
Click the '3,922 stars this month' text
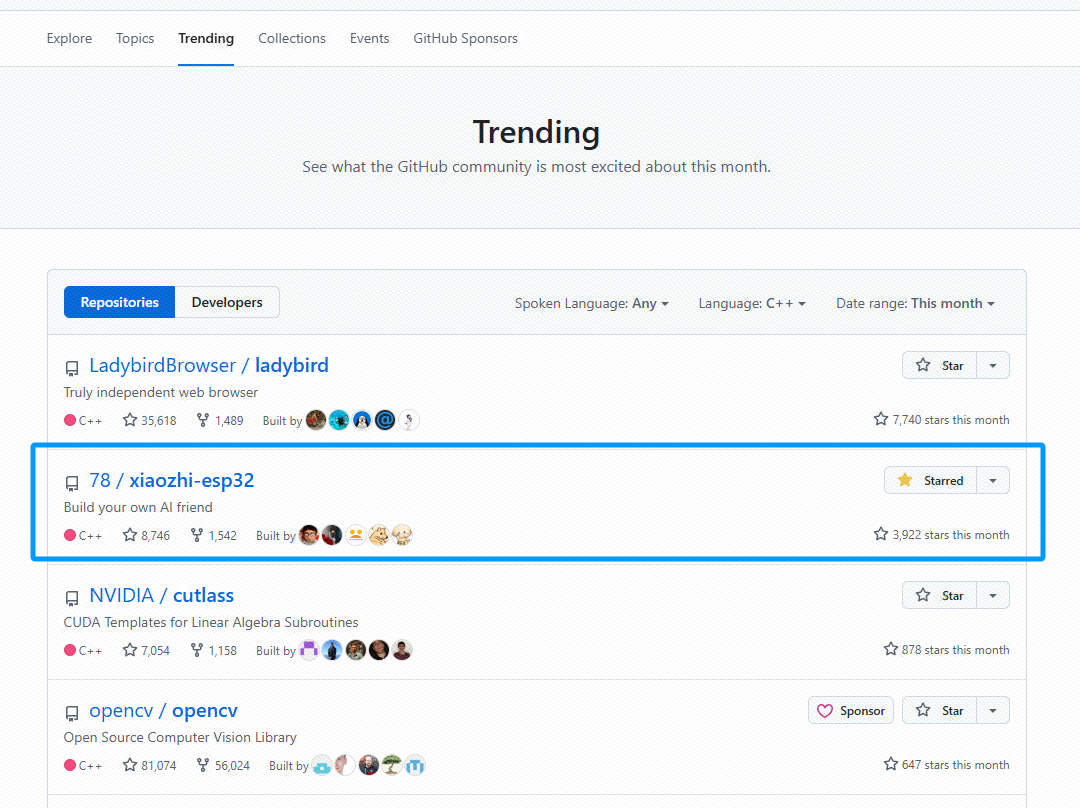951,535
